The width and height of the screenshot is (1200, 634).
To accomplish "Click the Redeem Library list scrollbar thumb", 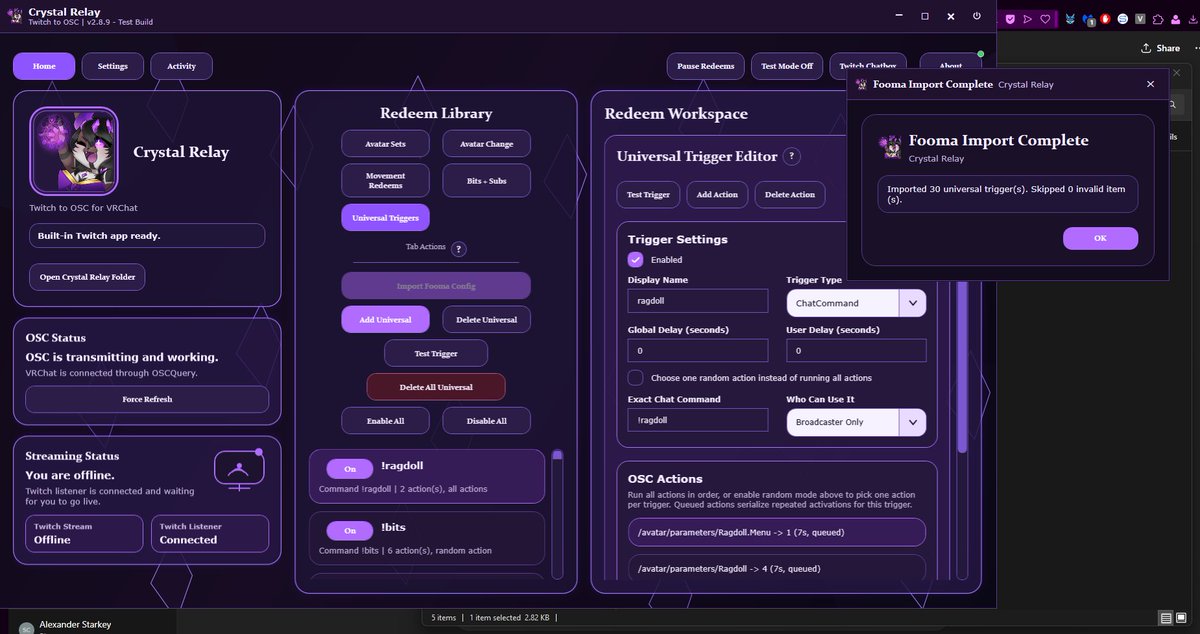I will (557, 455).
